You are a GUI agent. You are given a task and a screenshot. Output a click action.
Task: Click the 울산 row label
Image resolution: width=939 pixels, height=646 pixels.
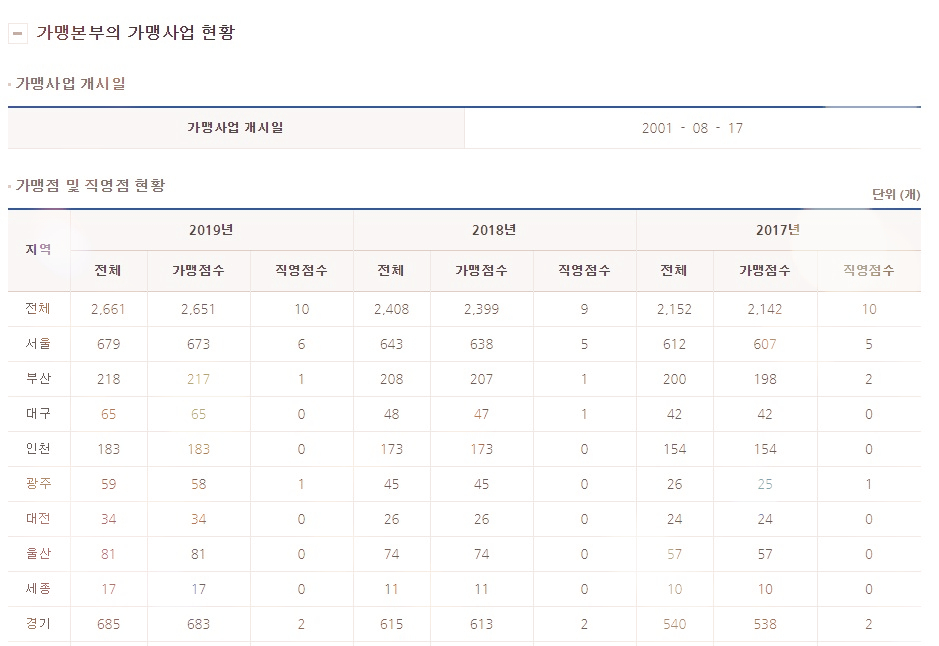point(38,553)
